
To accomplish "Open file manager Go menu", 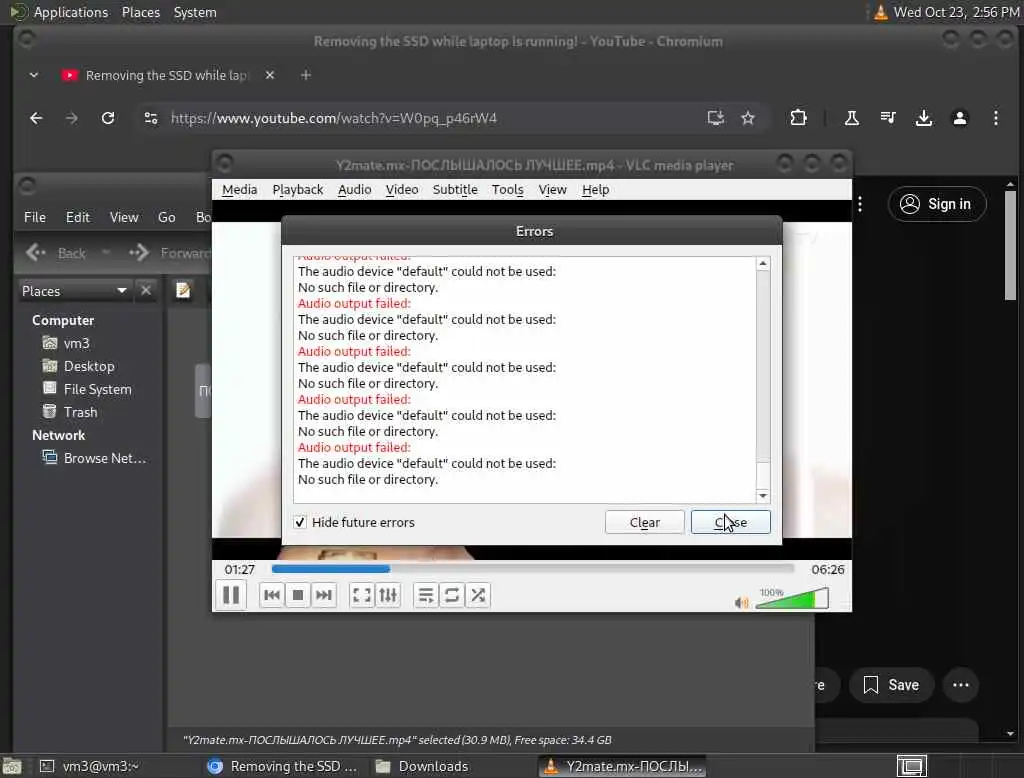I will pos(167,217).
